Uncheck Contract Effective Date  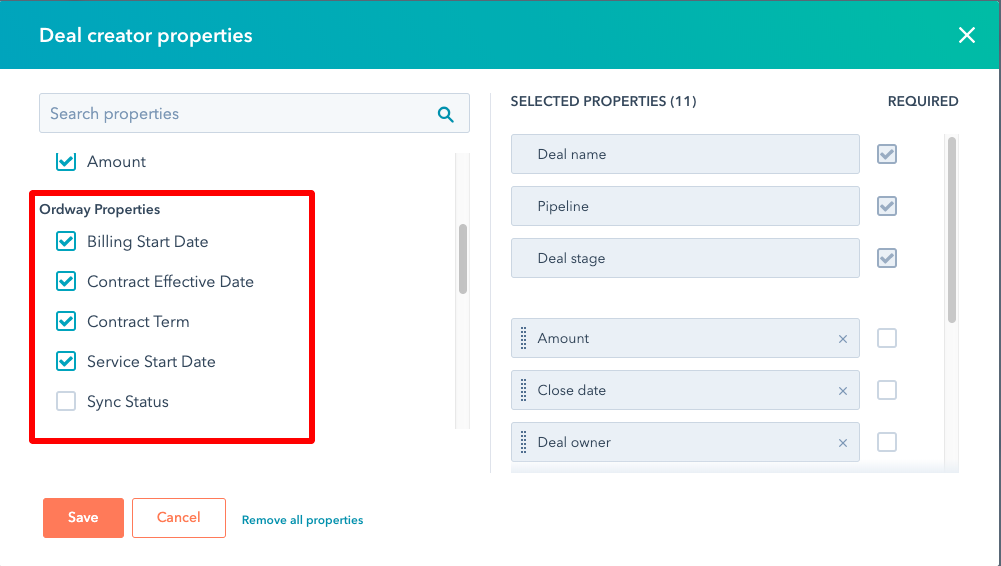click(66, 281)
